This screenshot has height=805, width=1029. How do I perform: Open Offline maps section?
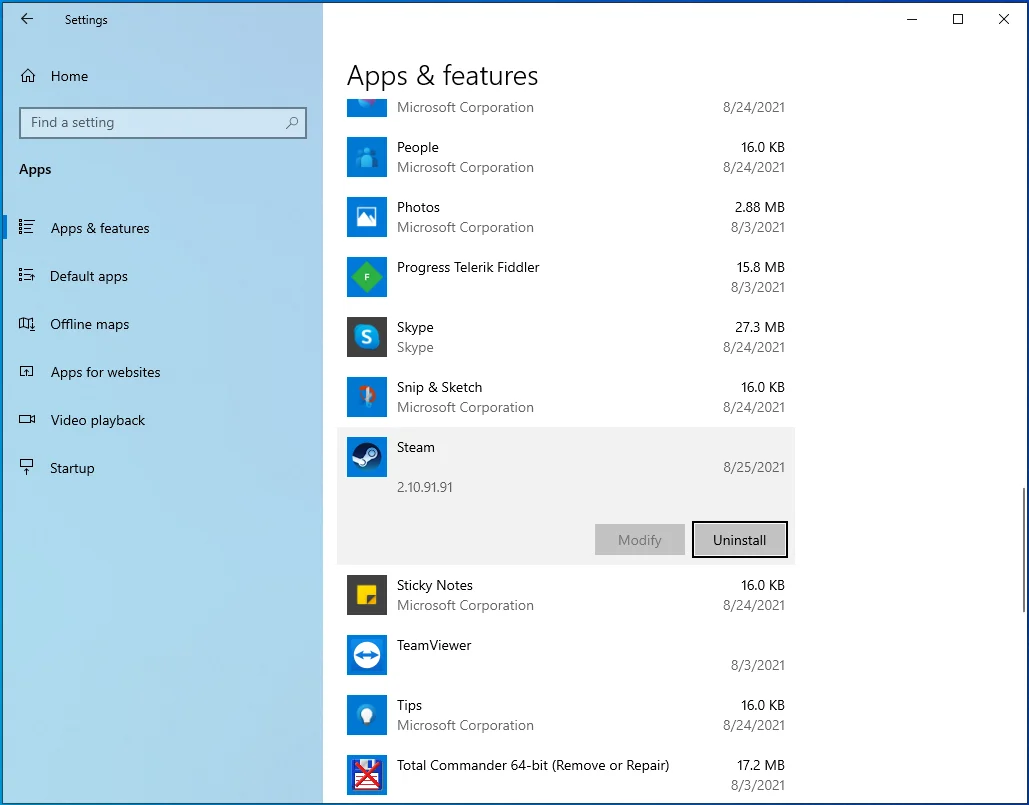tap(90, 324)
